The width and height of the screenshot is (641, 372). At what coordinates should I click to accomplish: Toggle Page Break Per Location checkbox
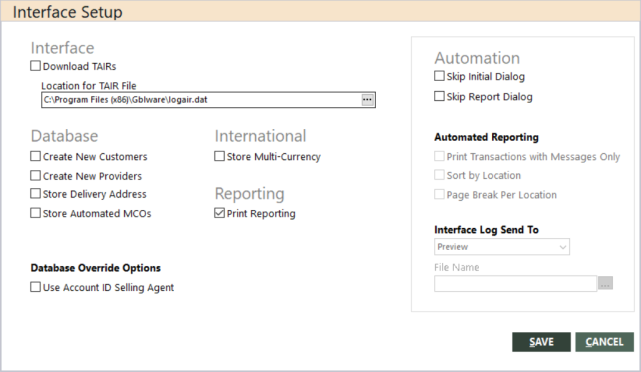[x=439, y=194]
